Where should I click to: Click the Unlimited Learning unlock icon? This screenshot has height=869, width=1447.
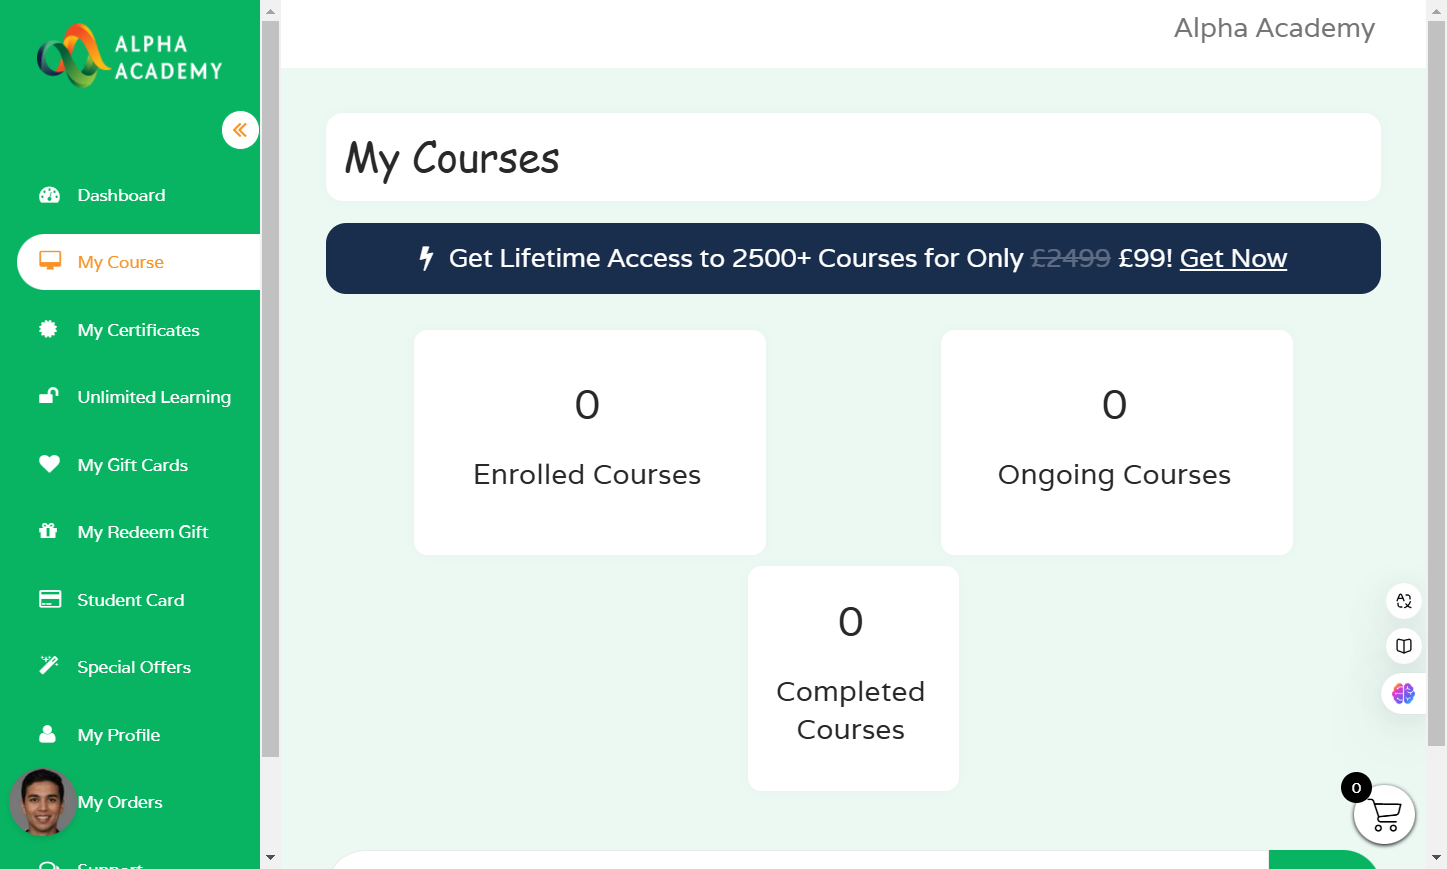pyautogui.click(x=49, y=396)
